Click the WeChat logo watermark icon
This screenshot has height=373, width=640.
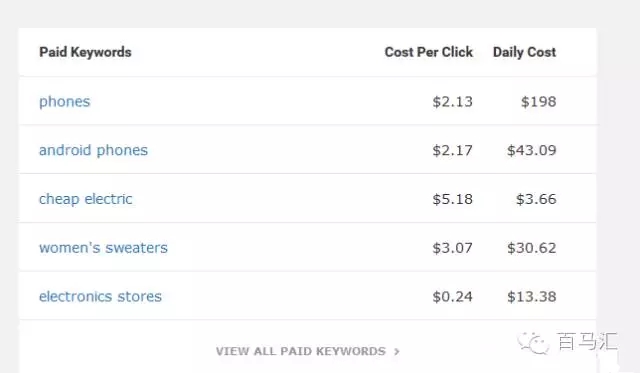click(533, 342)
